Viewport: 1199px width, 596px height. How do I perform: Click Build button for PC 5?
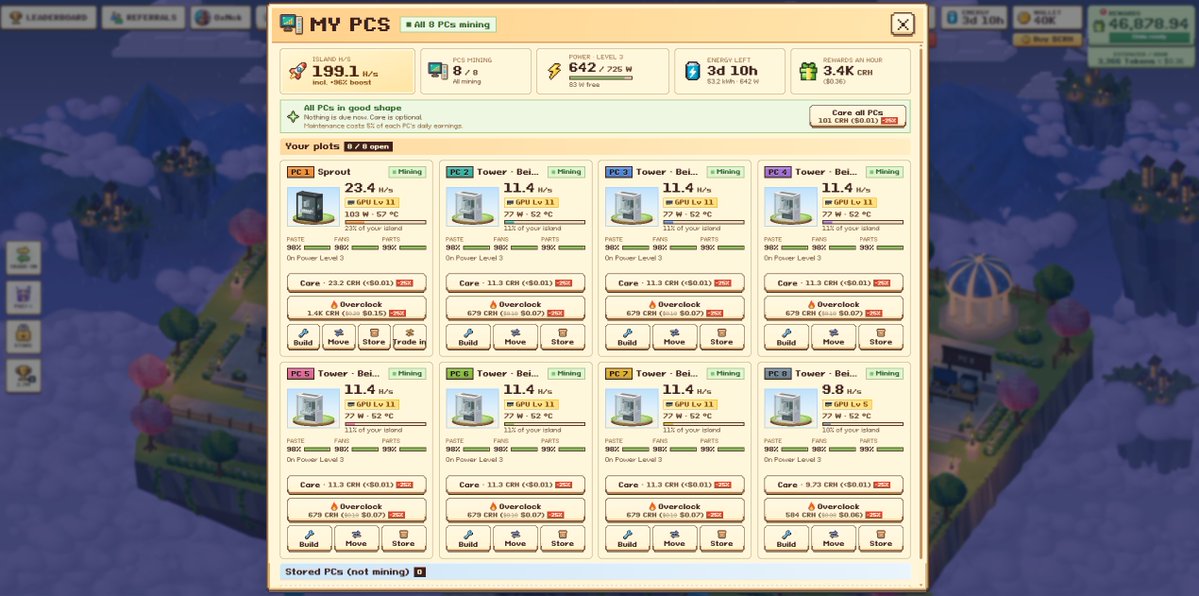309,539
